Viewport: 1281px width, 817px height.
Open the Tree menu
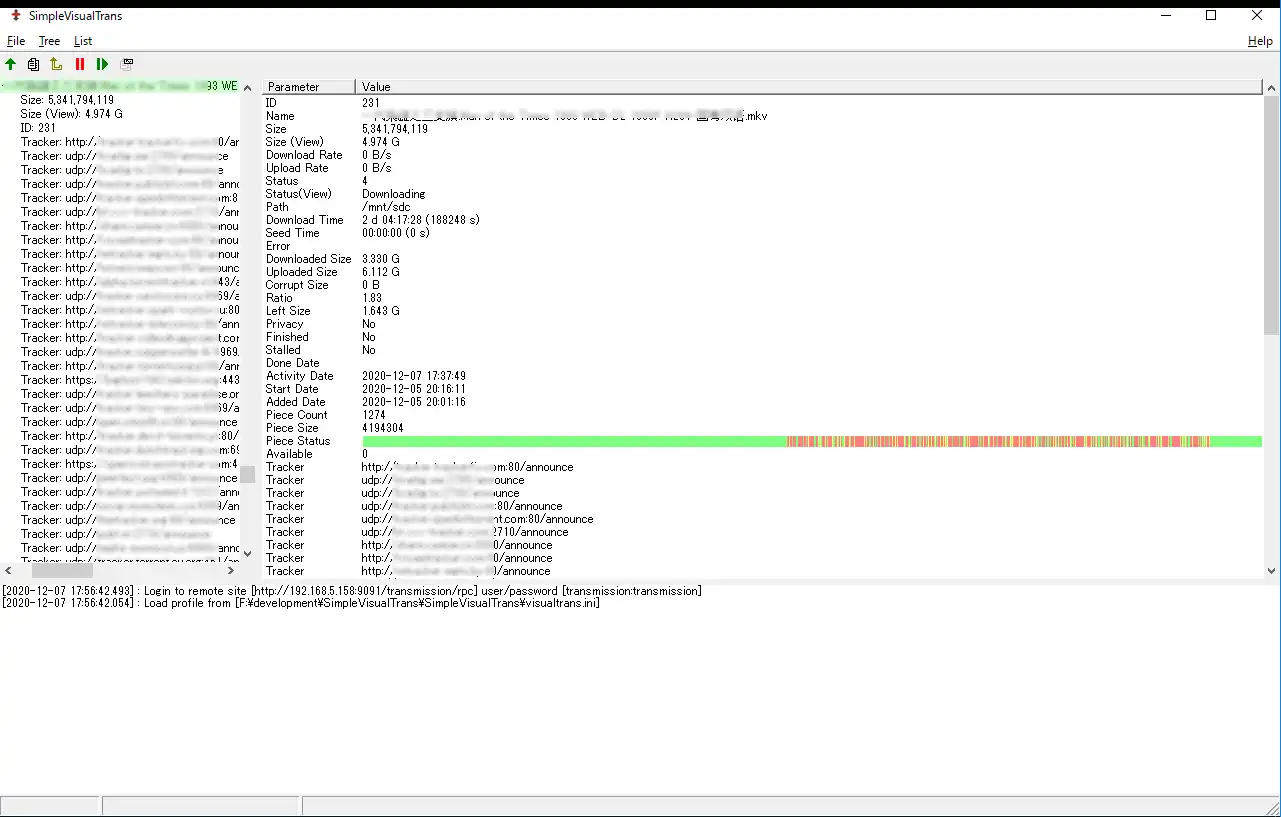[x=49, y=41]
